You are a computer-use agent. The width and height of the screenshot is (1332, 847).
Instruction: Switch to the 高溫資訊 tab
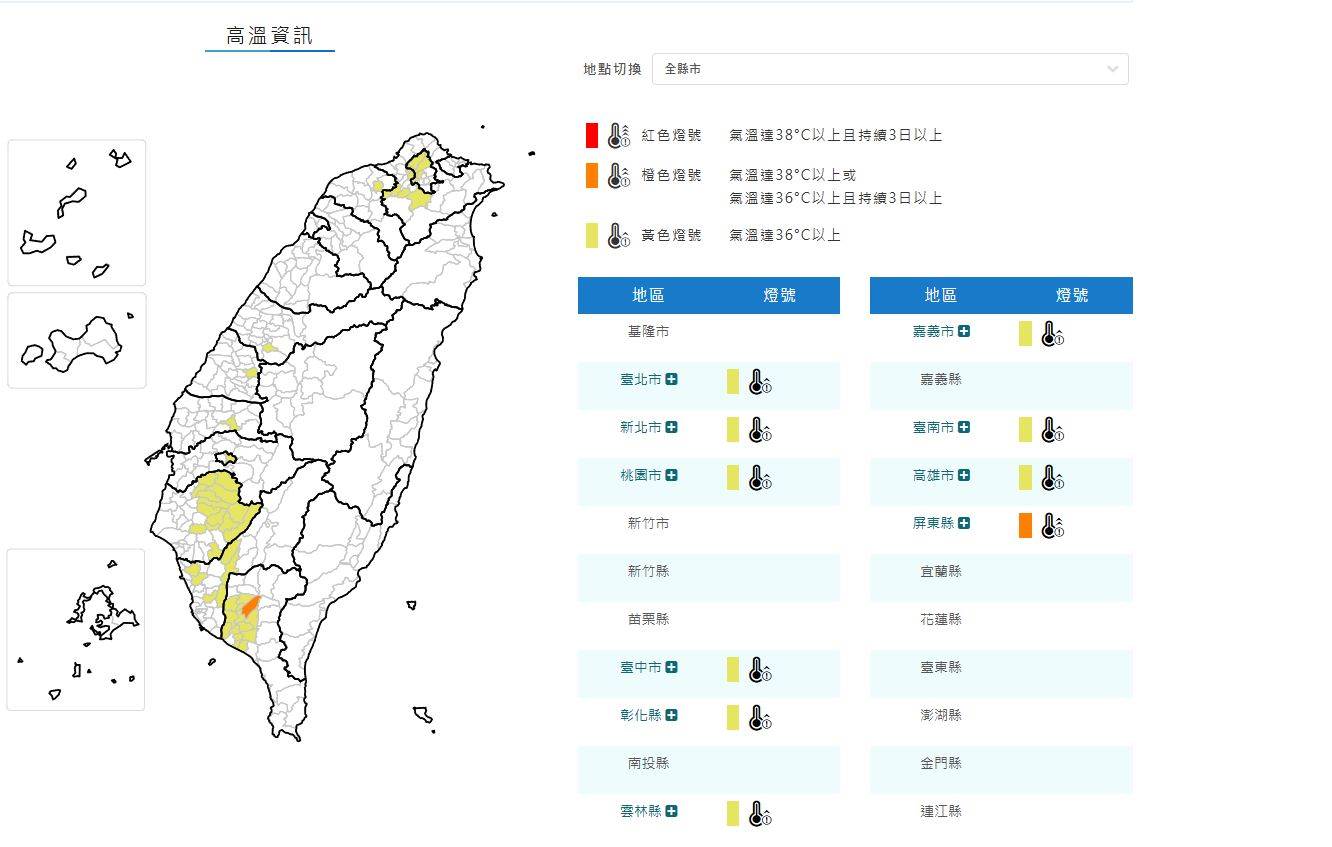click(269, 33)
